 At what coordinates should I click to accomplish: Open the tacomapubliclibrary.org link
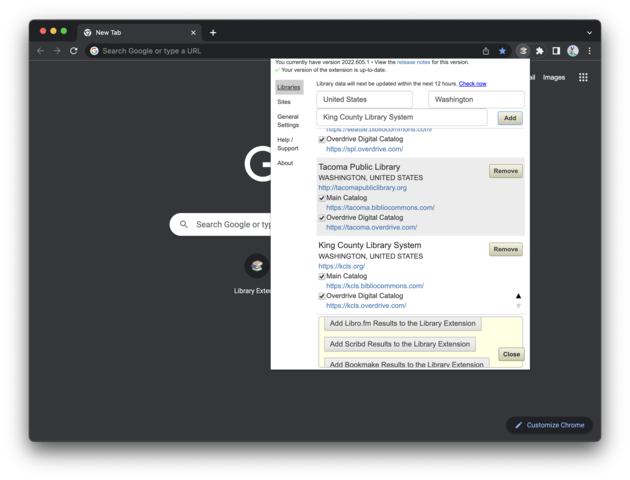tap(362, 188)
